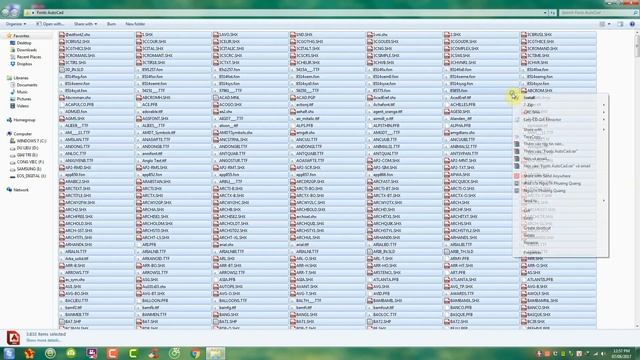
Task: Open Downloads in the navigation pane
Action: point(27,50)
